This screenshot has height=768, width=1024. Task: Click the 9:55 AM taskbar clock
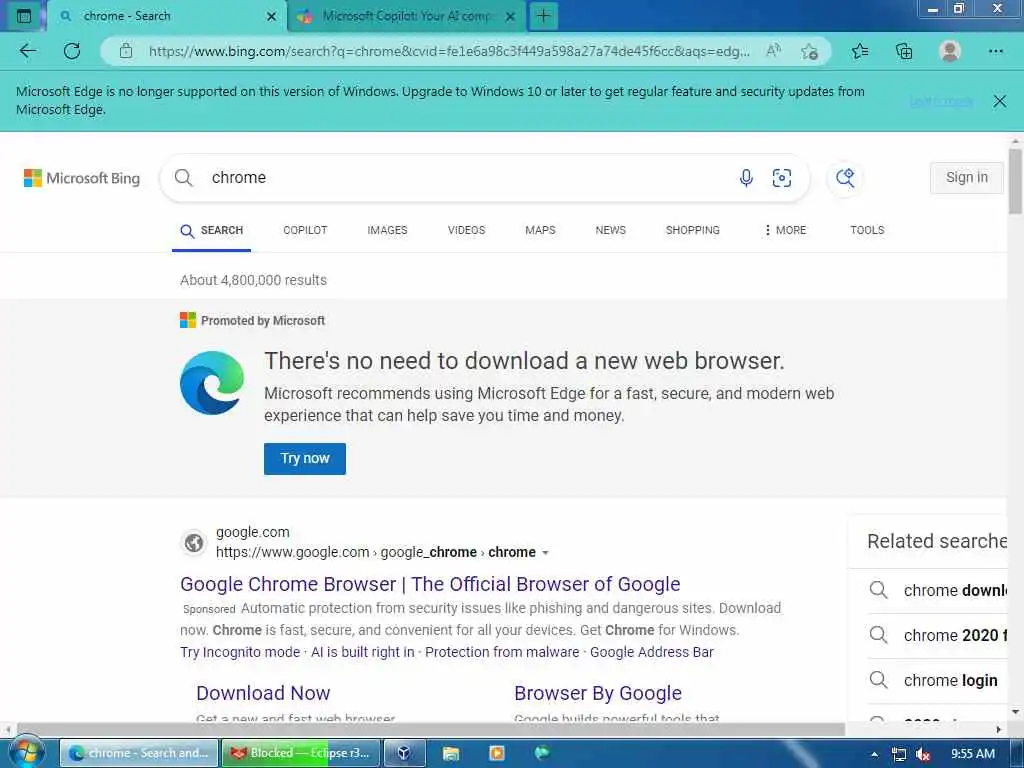pyautogui.click(x=972, y=754)
